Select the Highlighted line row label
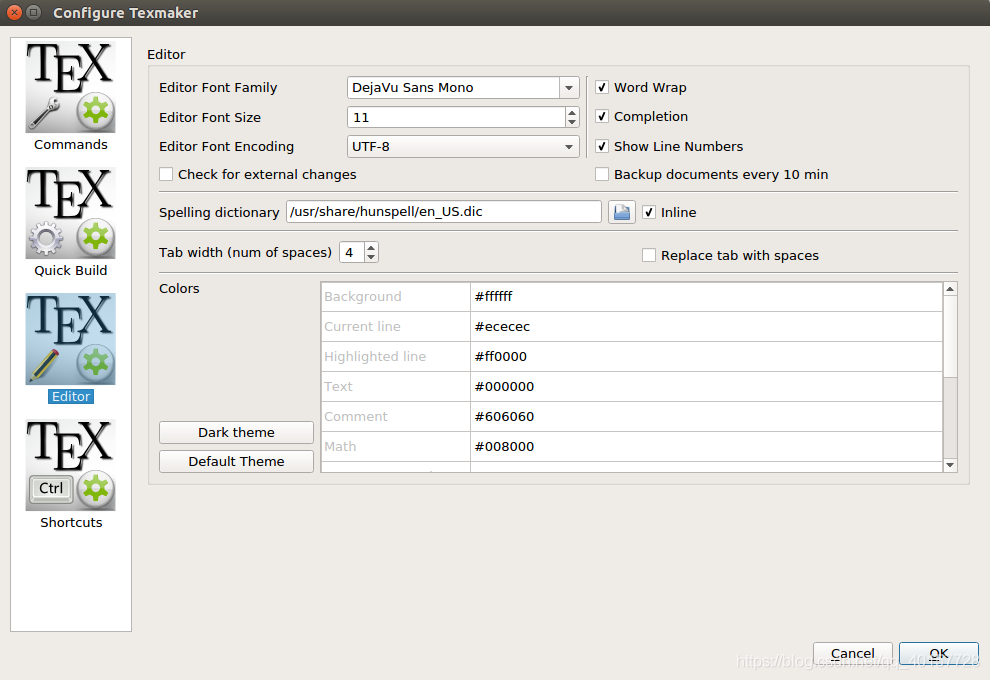 coord(396,357)
